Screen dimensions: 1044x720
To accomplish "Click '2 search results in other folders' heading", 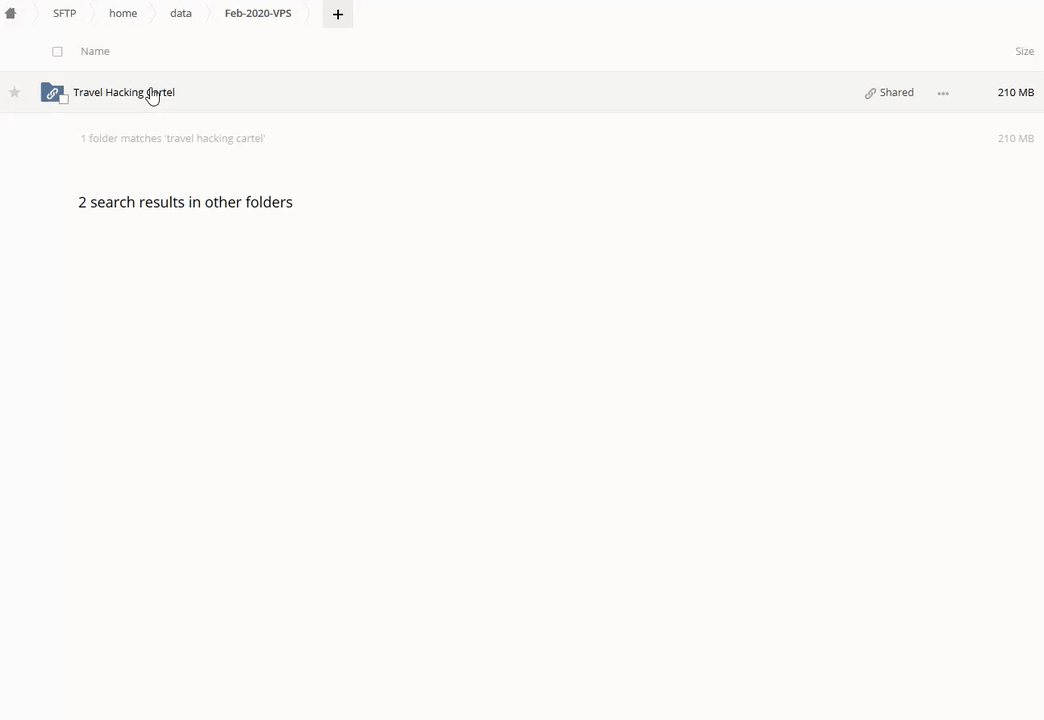I will click(x=185, y=202).
